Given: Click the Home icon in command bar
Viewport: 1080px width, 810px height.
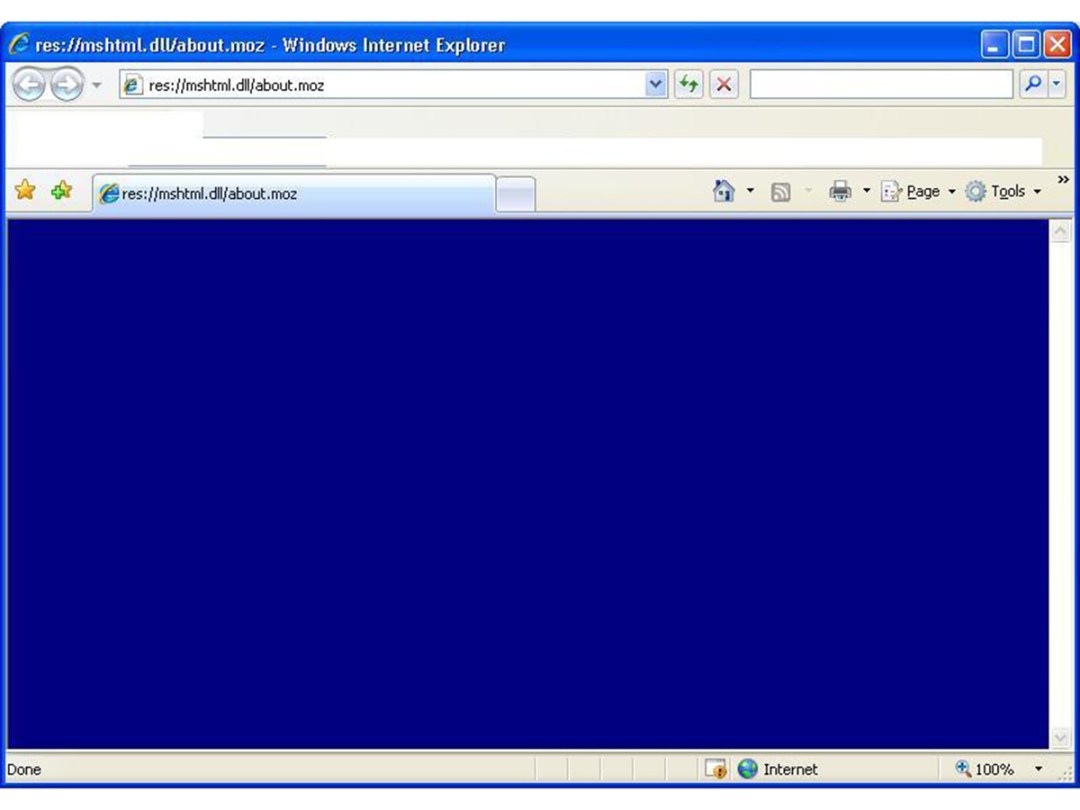Looking at the screenshot, I should [x=724, y=191].
